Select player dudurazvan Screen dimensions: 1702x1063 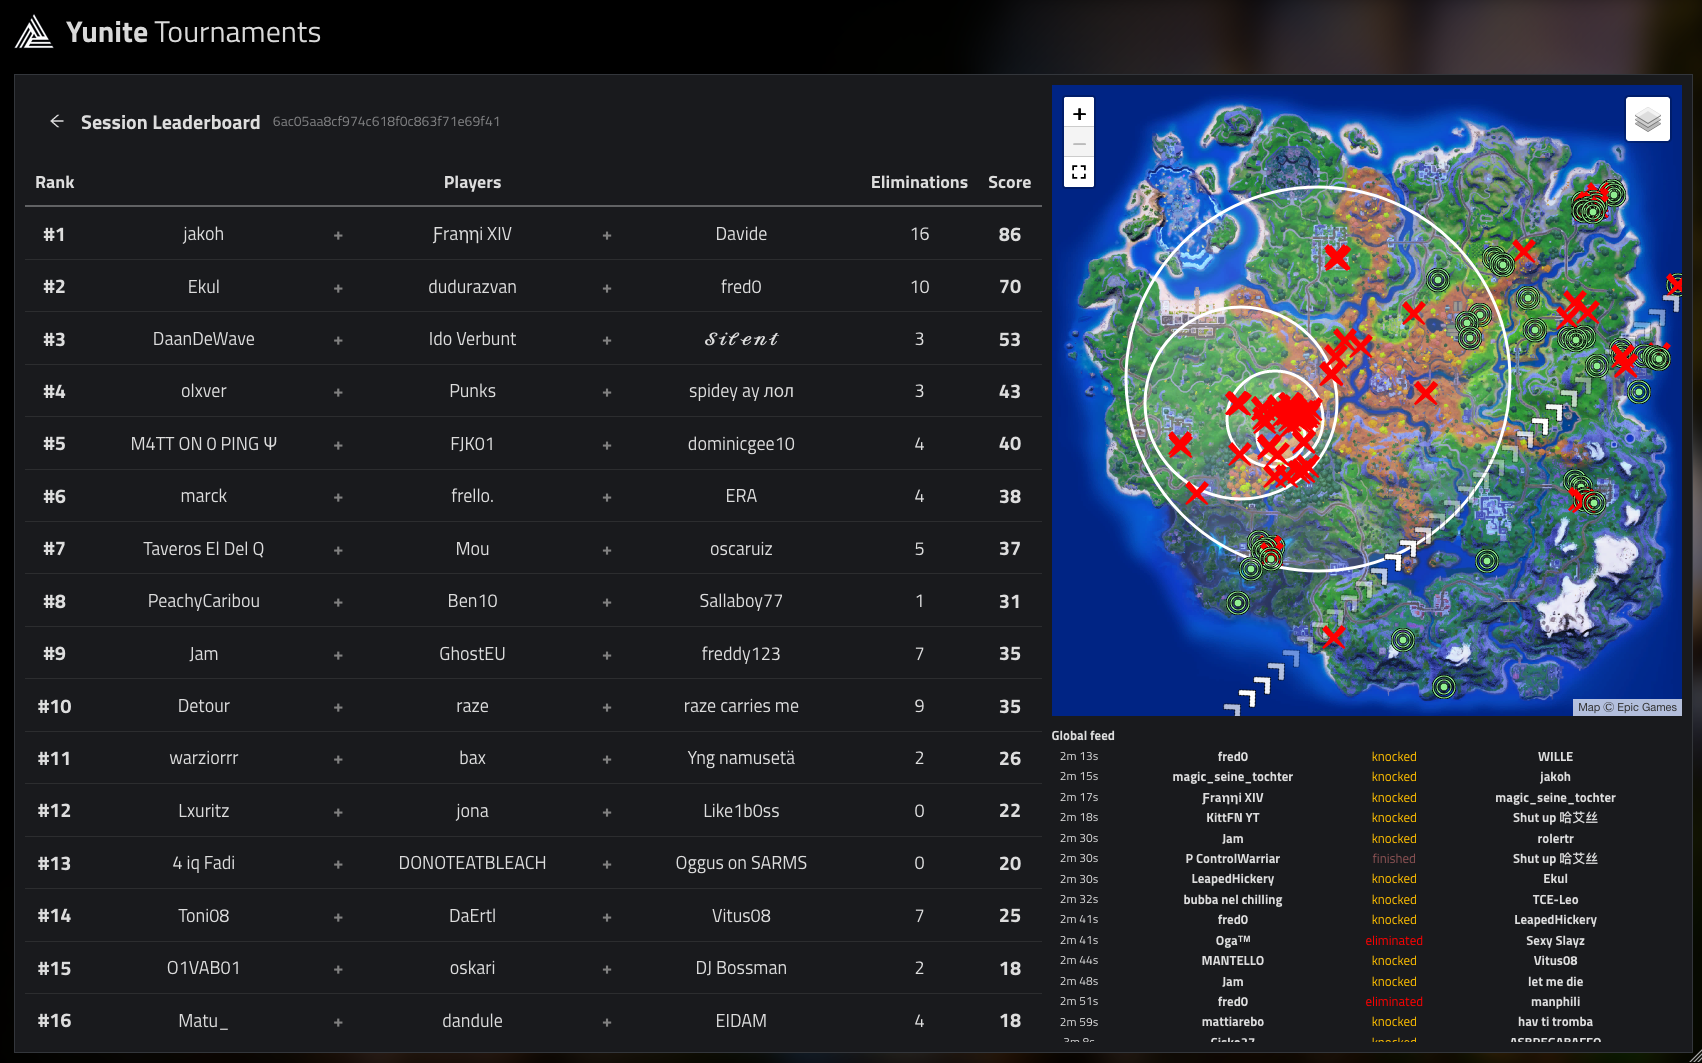click(x=472, y=287)
